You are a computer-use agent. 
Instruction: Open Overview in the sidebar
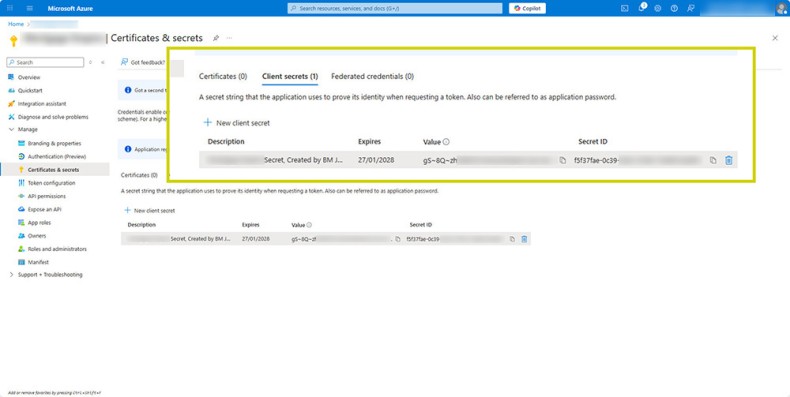click(29, 77)
